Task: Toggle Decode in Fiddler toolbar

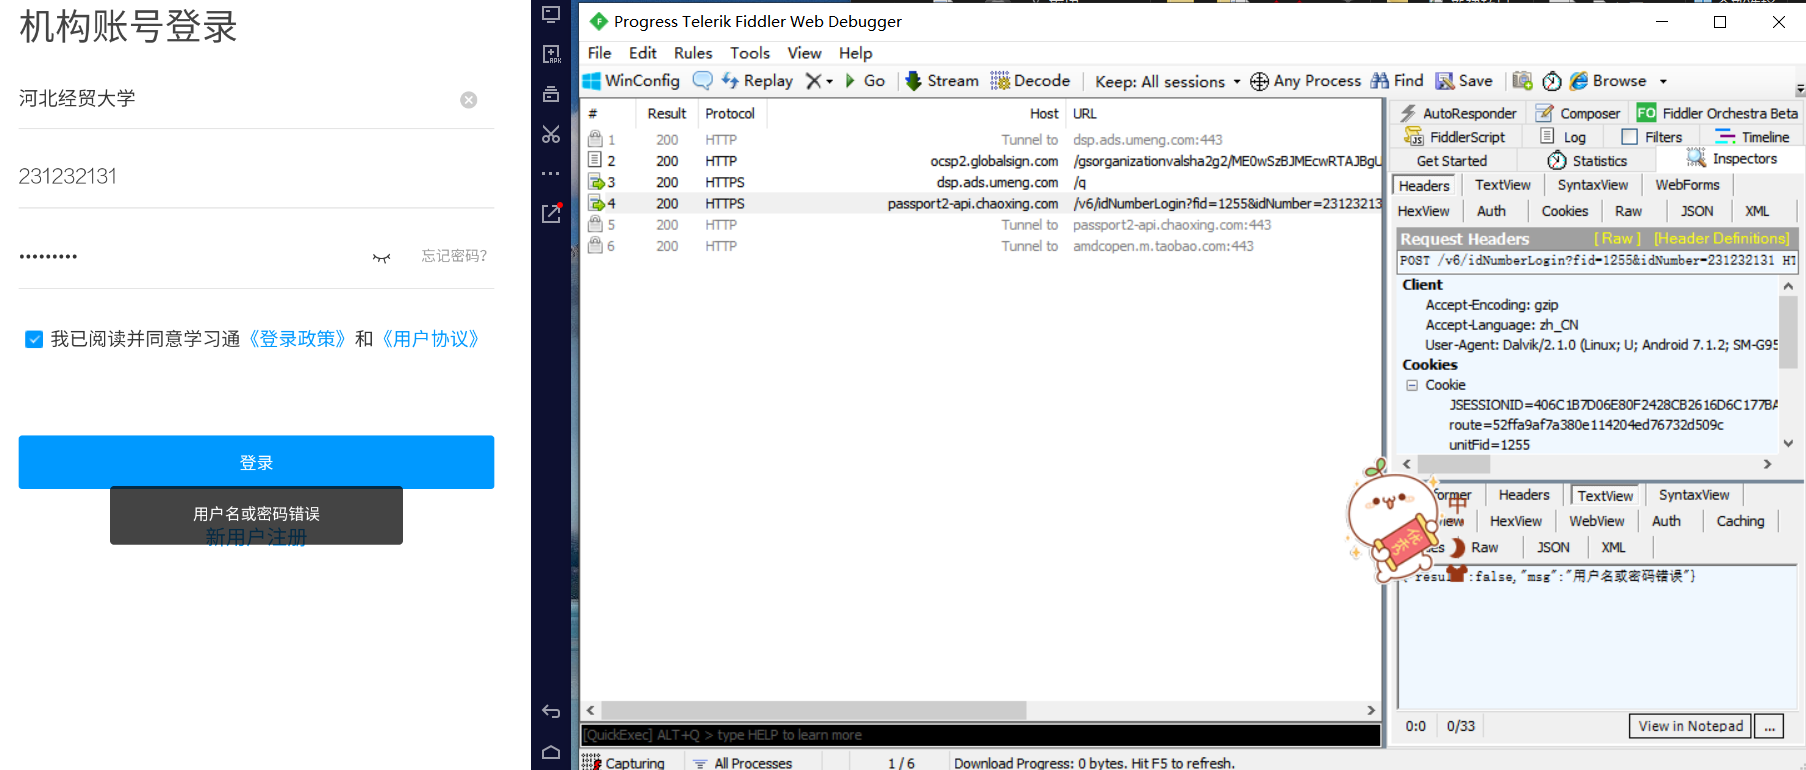Action: (1030, 81)
